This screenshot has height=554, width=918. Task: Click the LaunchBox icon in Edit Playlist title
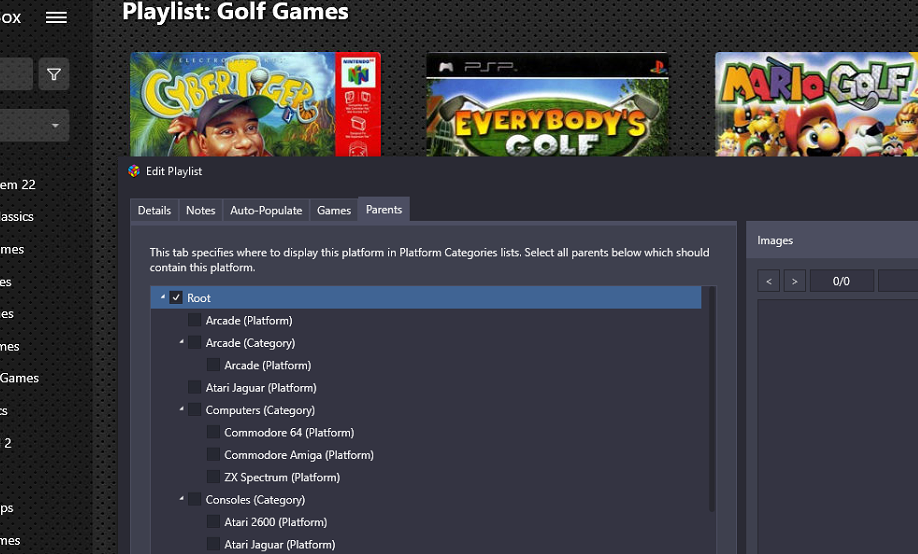pyautogui.click(x=133, y=171)
